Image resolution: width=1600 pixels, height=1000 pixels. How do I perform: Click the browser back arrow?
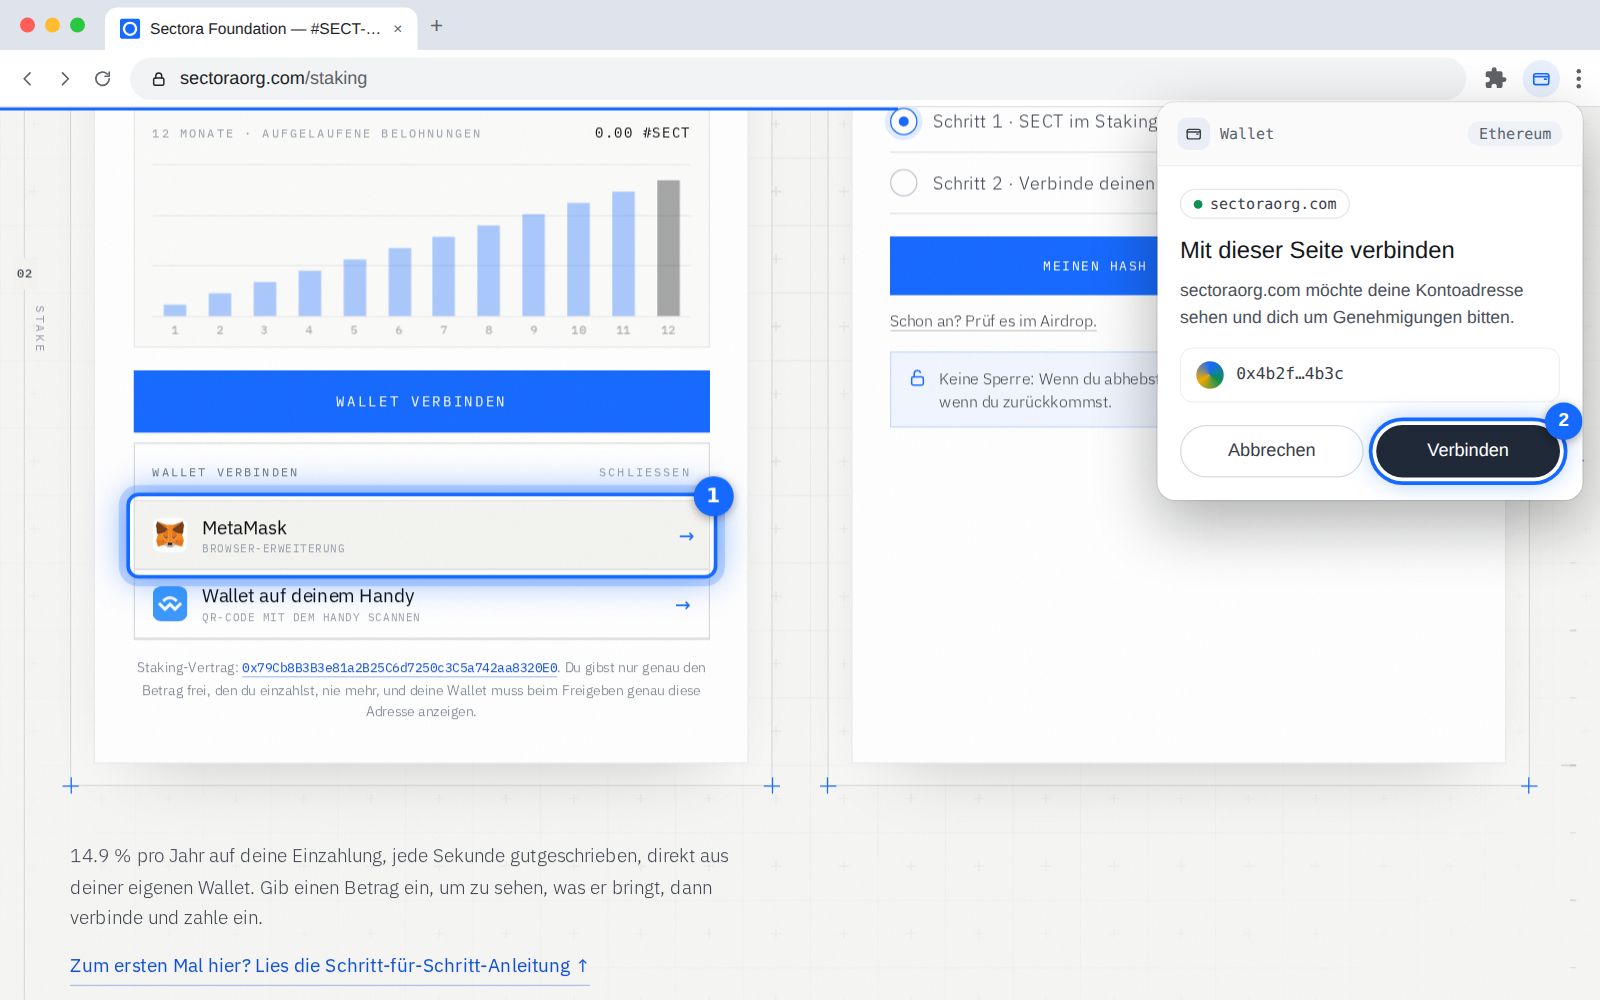[28, 78]
